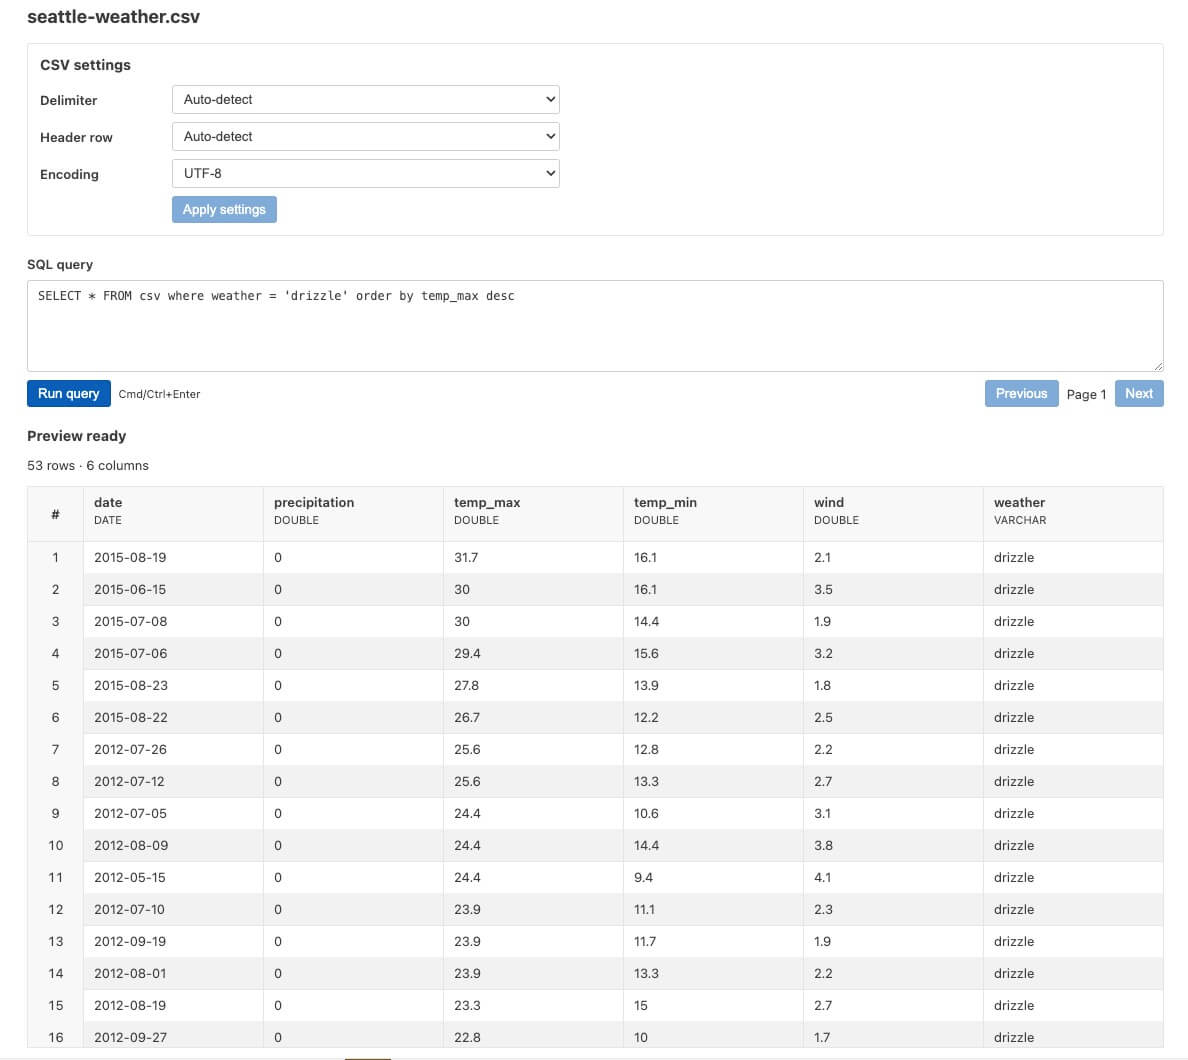
Task: Grab the SQL textarea resize handle
Action: pyautogui.click(x=1158, y=366)
